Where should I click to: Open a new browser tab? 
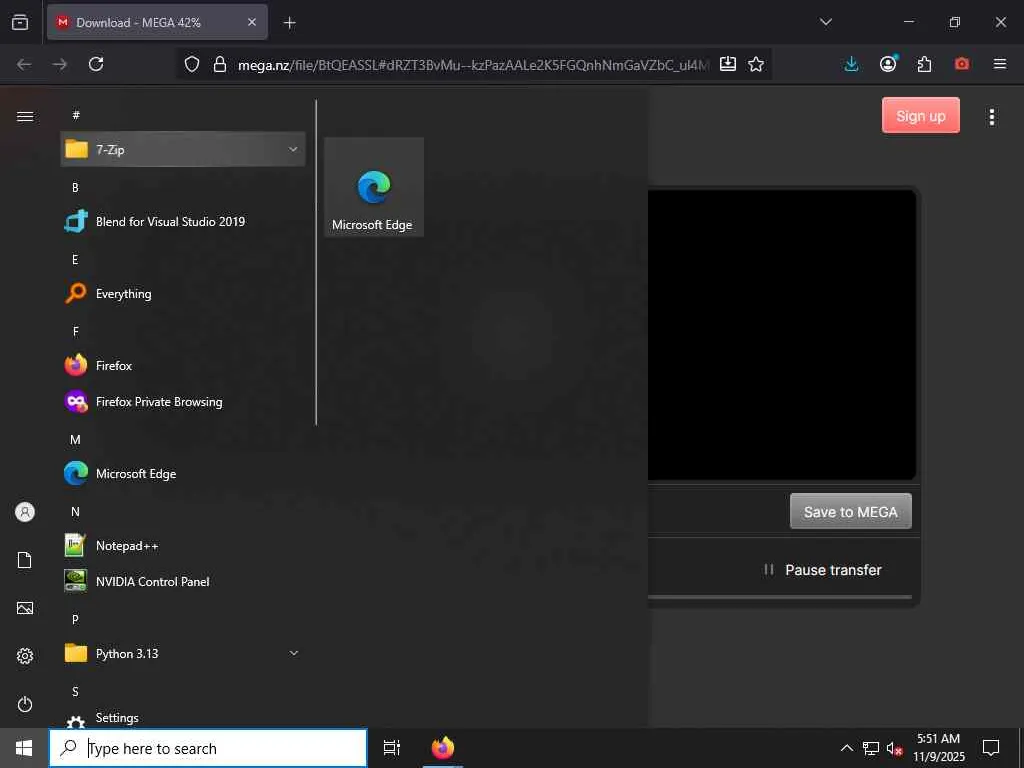tap(289, 23)
